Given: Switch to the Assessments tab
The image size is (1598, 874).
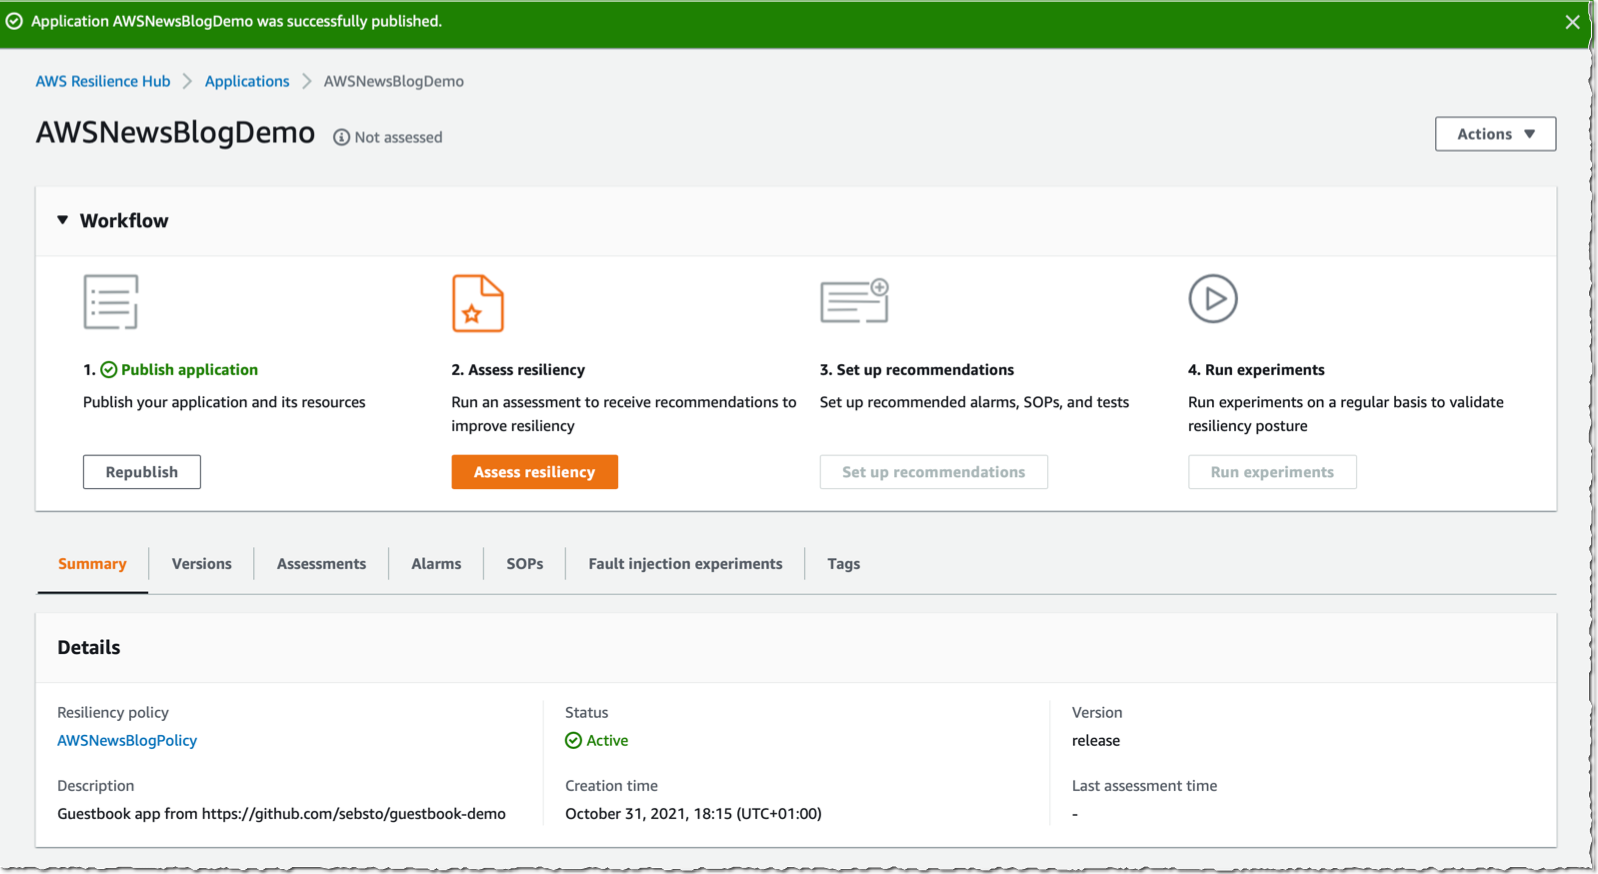Looking at the screenshot, I should [x=322, y=564].
